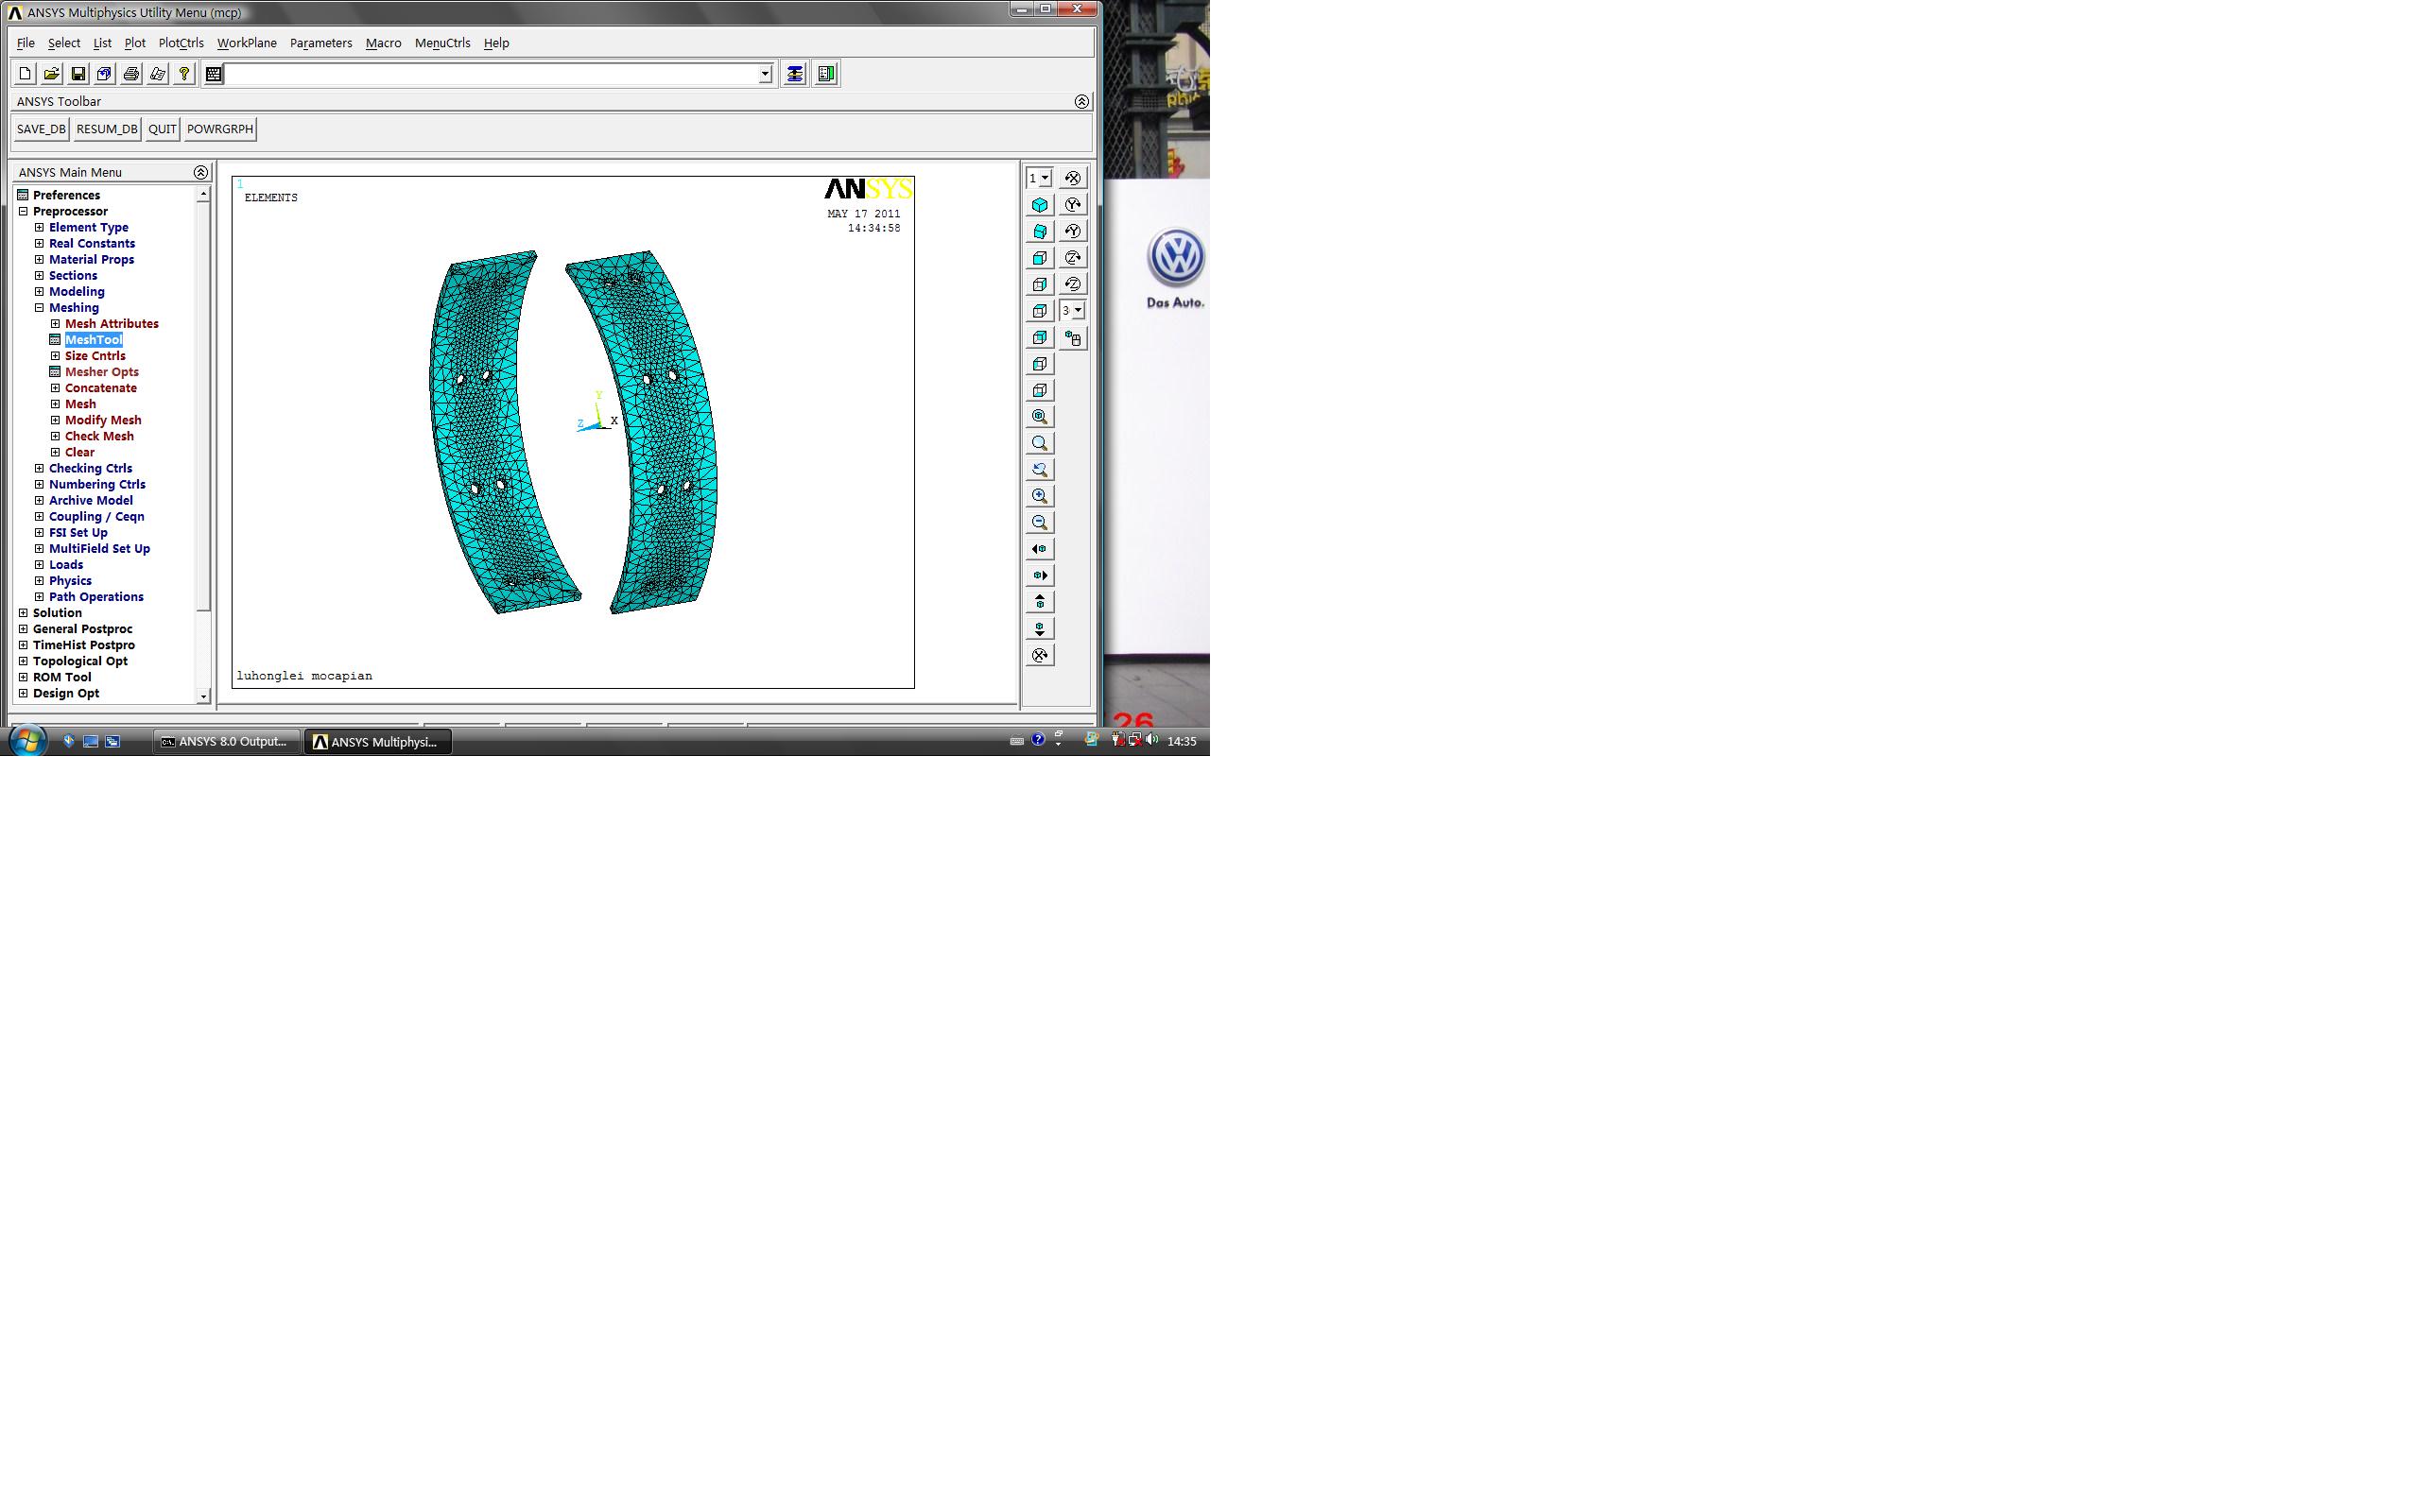The height and width of the screenshot is (1512, 2420).
Task: Open the PlotCtrls menu
Action: pos(180,43)
